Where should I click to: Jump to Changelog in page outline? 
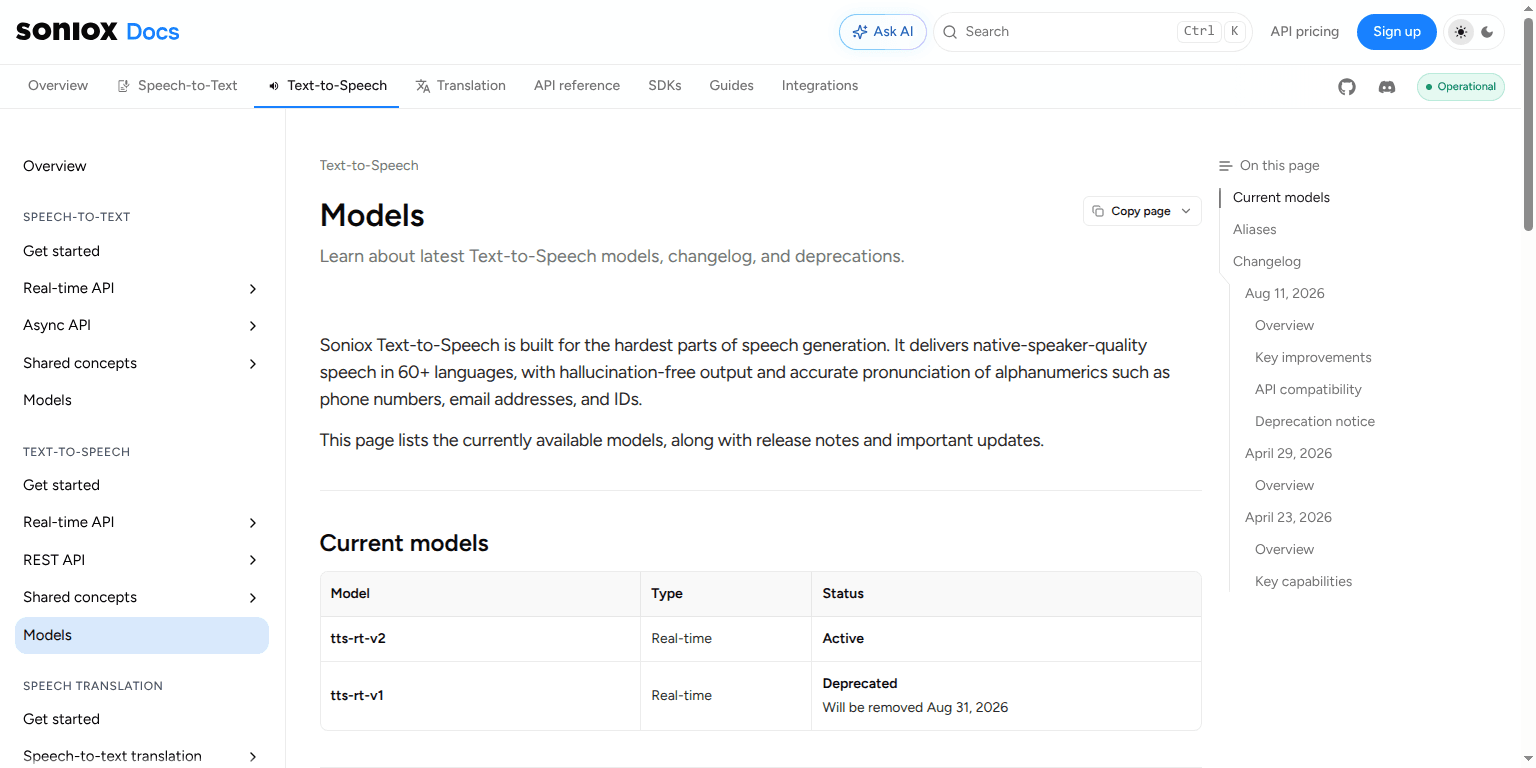[x=1266, y=262]
